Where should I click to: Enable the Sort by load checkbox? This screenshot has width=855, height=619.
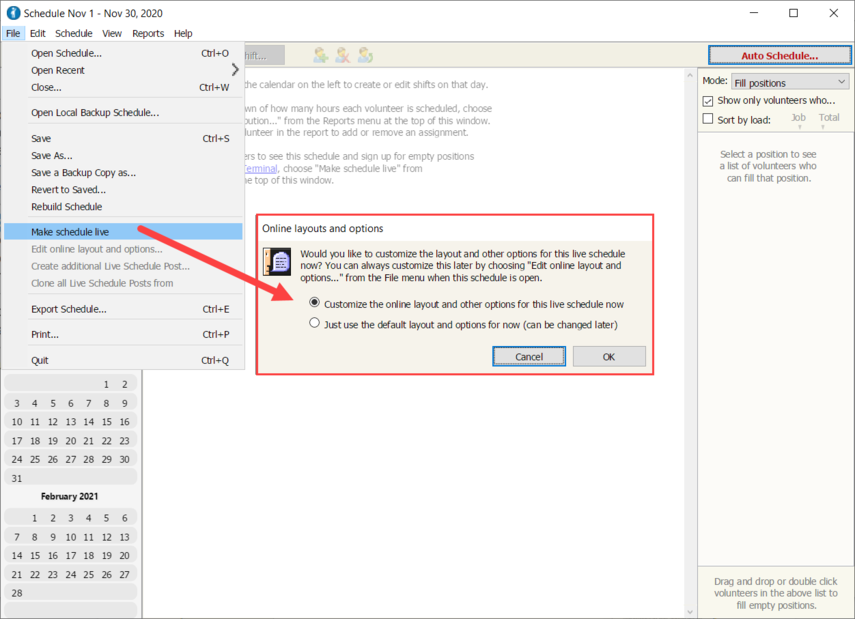(708, 119)
